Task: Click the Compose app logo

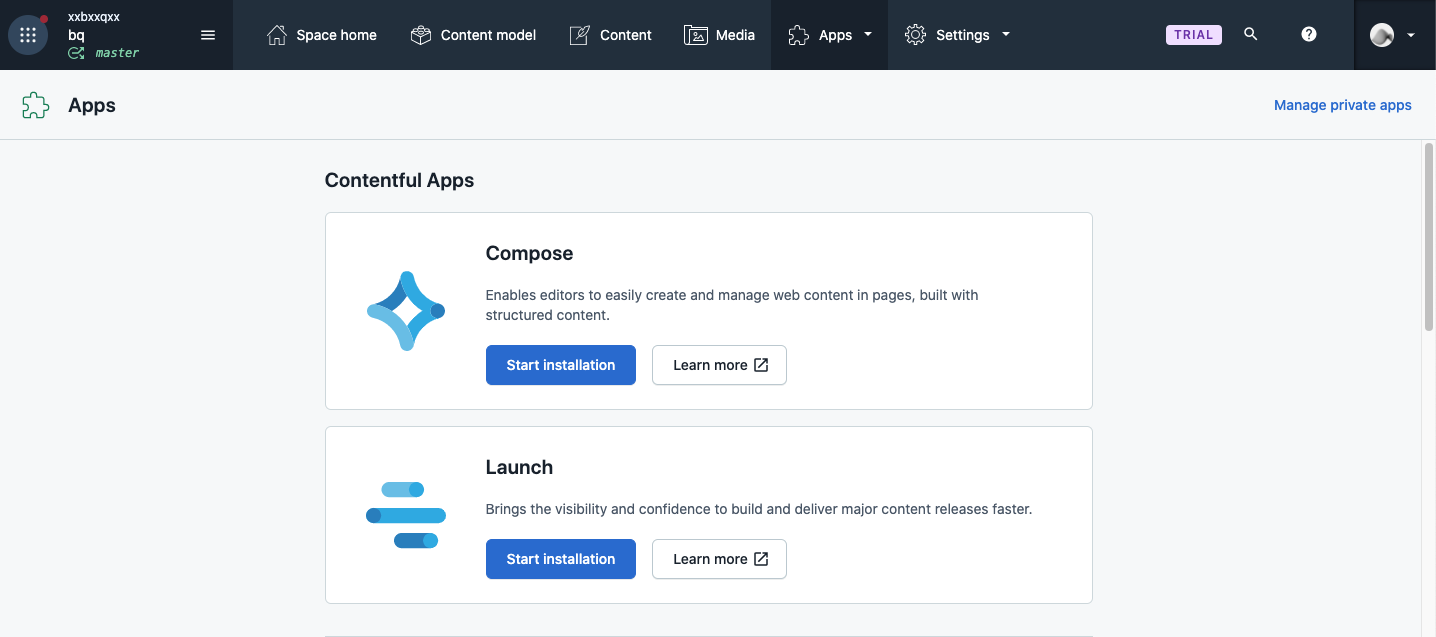Action: pos(405,310)
